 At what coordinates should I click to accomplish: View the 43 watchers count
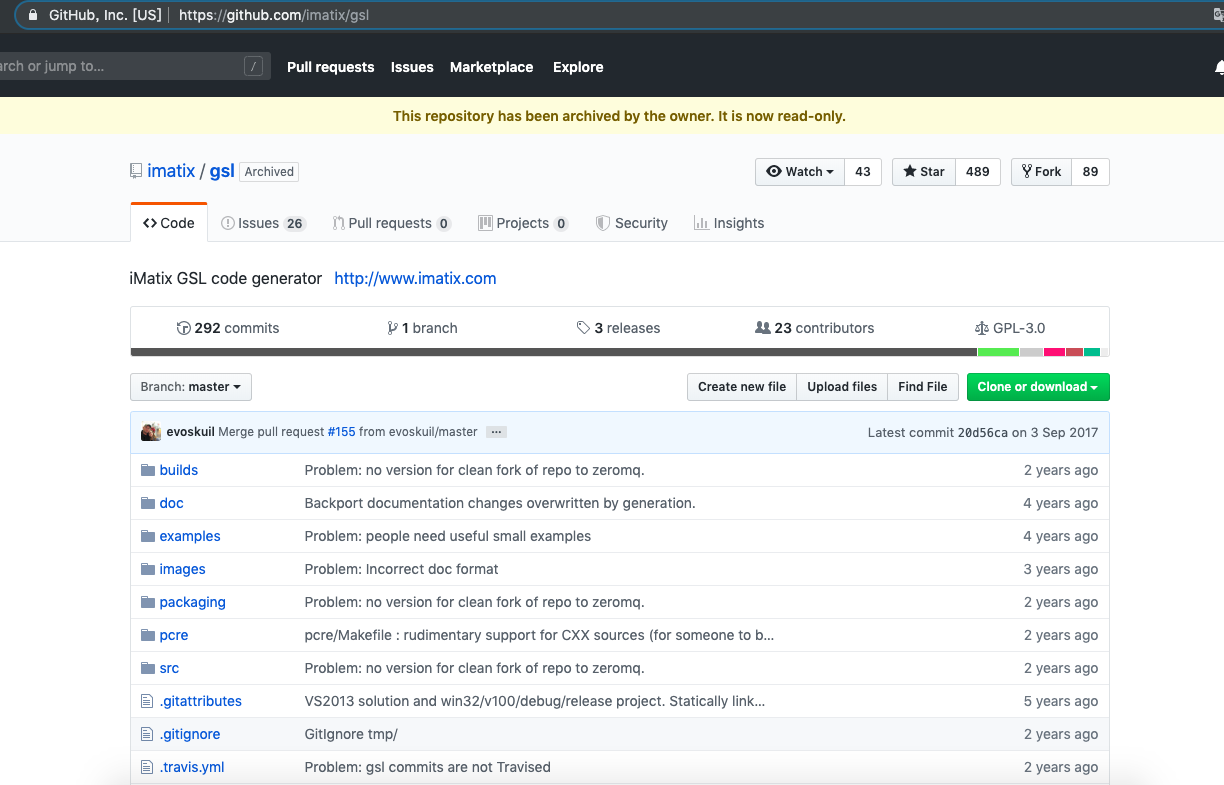863,172
